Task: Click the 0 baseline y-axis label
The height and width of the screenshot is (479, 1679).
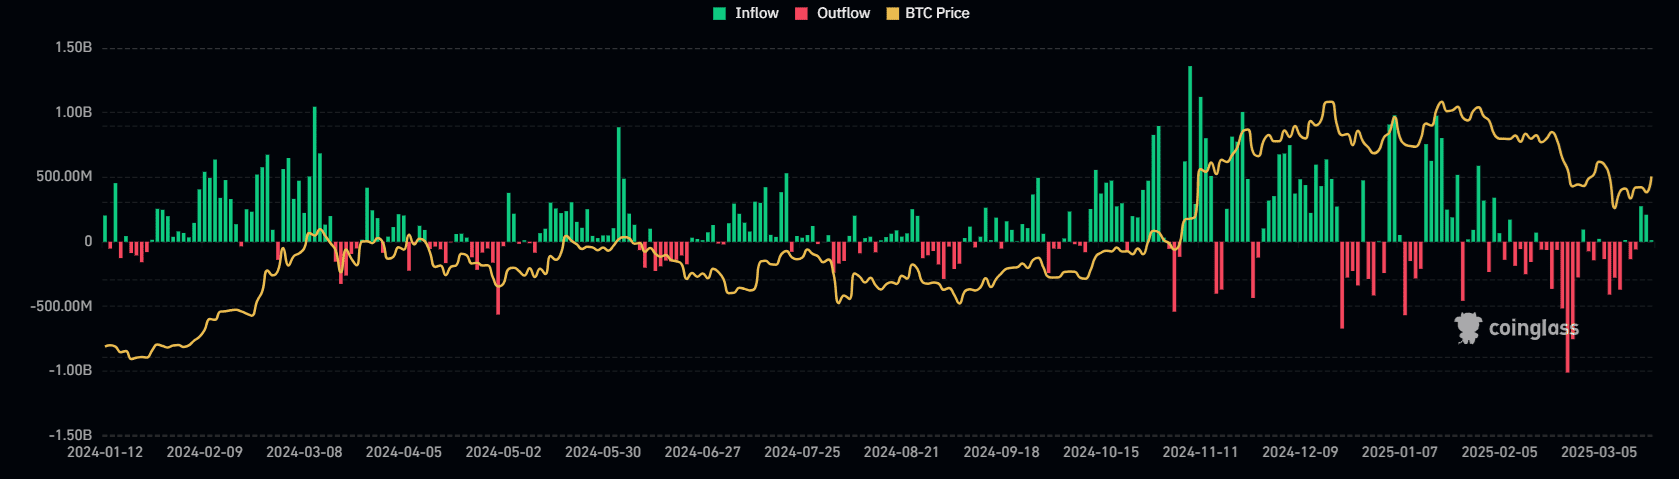Action: (88, 241)
